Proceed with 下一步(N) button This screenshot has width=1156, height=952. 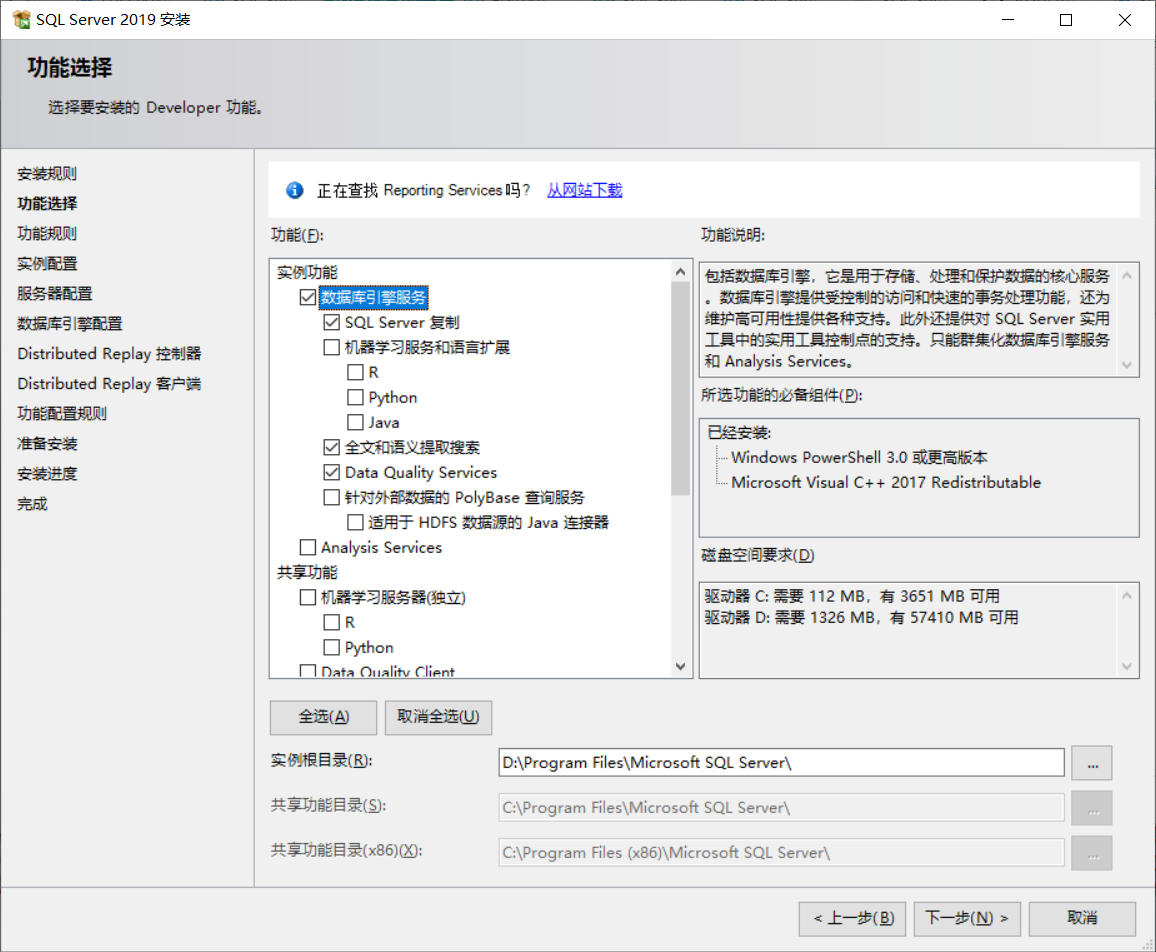(967, 919)
